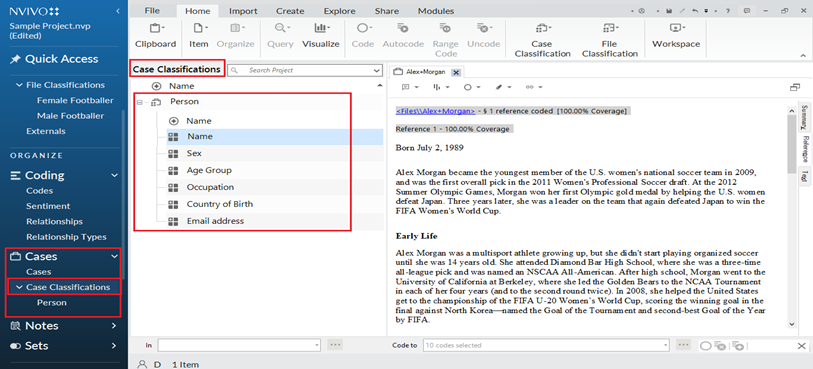
Task: Select Female Footballer in navigation
Action: (75, 101)
